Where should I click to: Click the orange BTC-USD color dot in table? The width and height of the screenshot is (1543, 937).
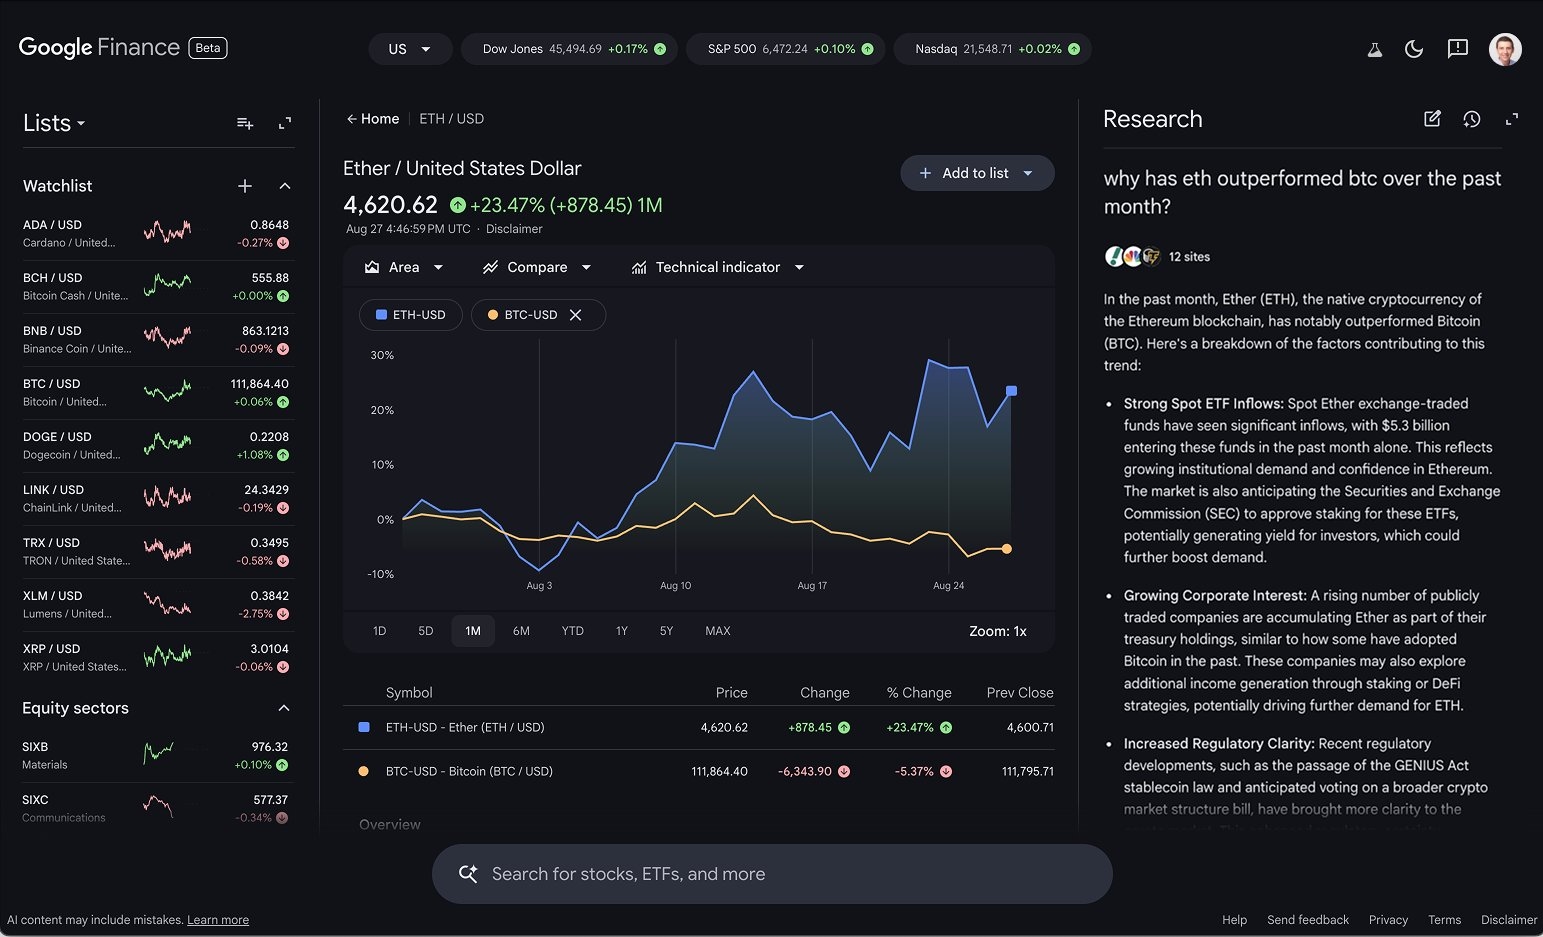point(363,771)
